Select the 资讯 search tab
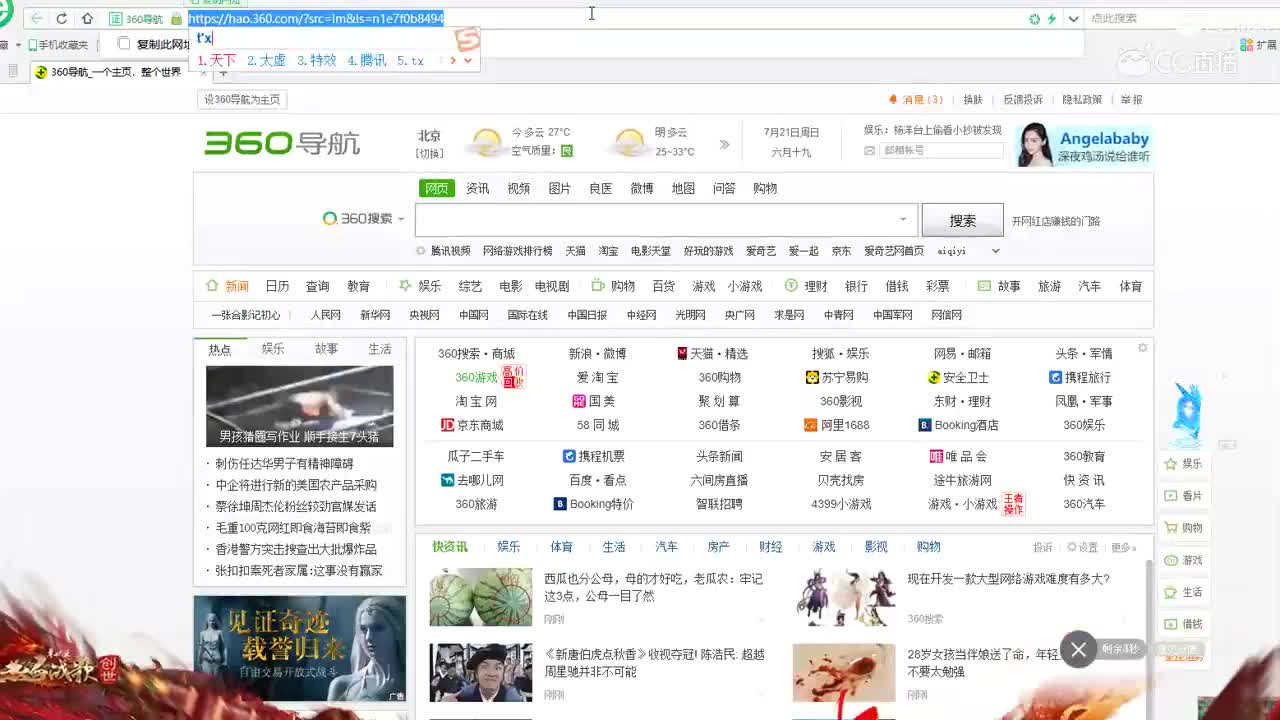 coord(478,188)
